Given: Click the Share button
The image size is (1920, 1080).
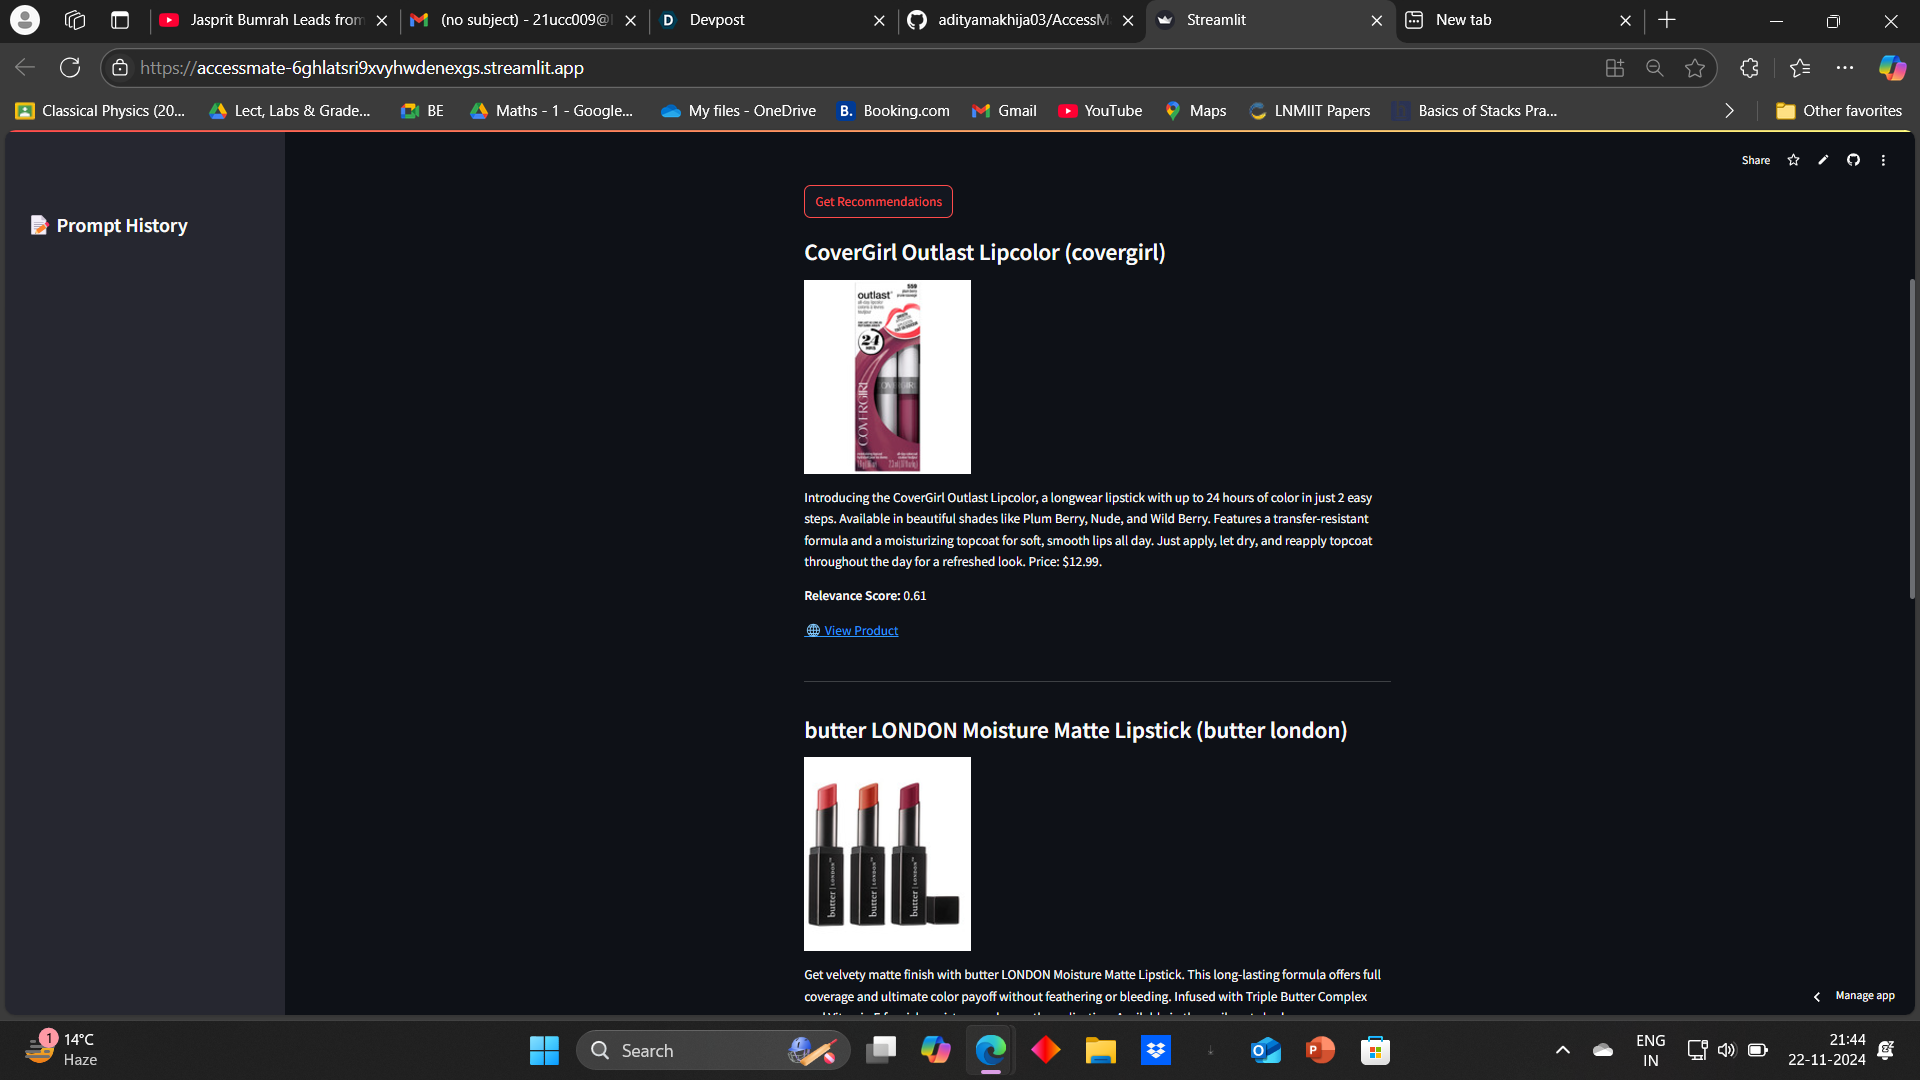Looking at the screenshot, I should (x=1755, y=160).
